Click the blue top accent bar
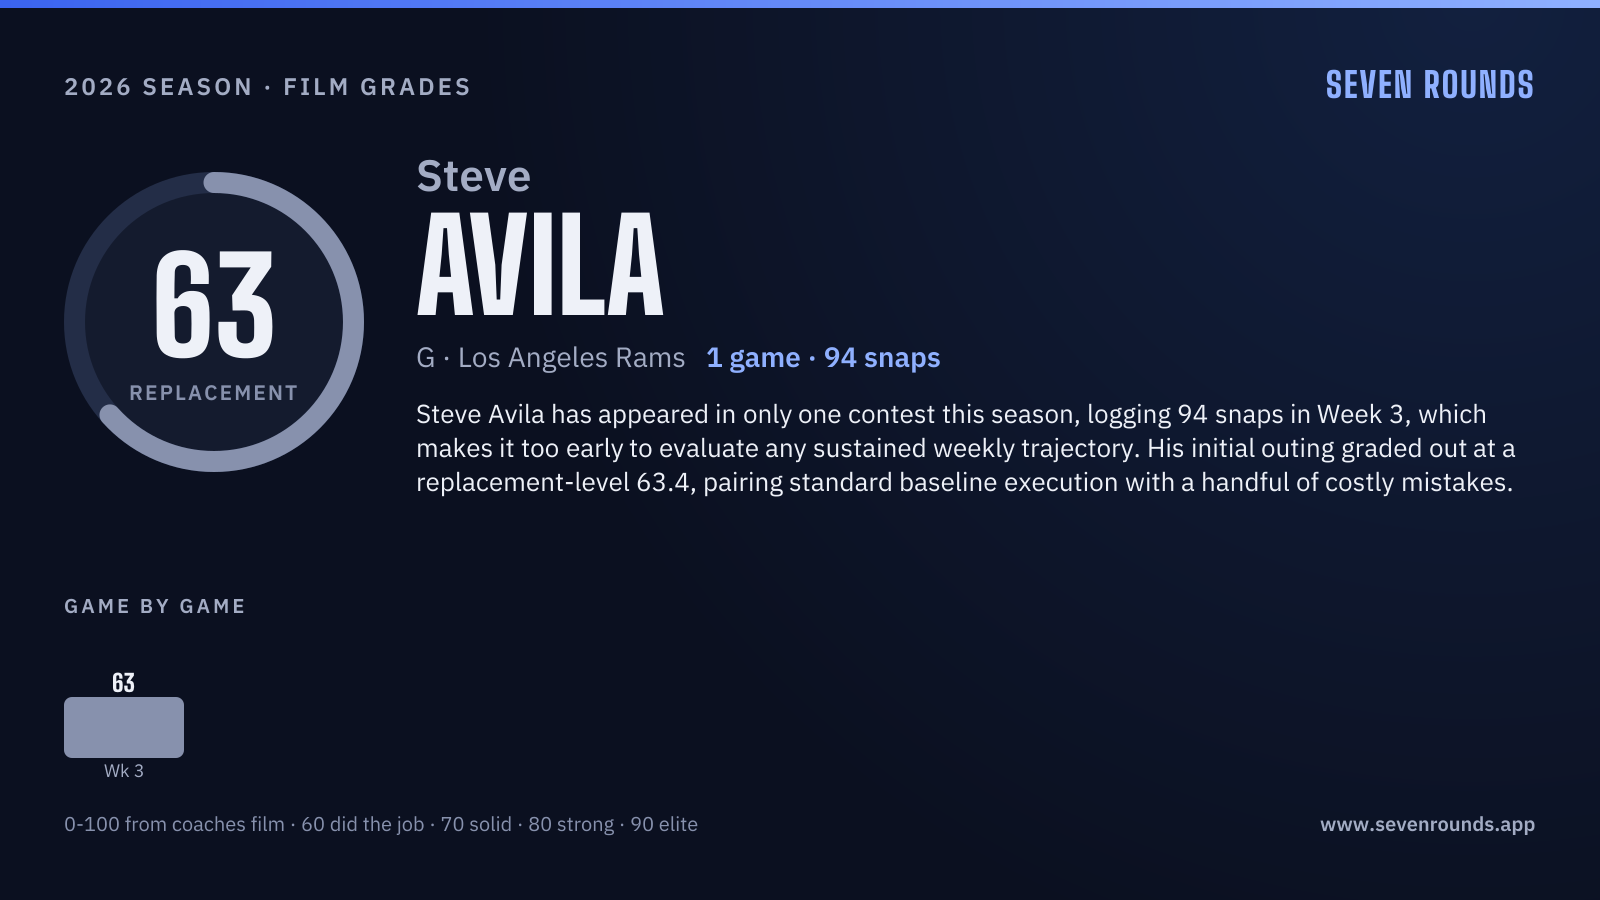 [800, 4]
